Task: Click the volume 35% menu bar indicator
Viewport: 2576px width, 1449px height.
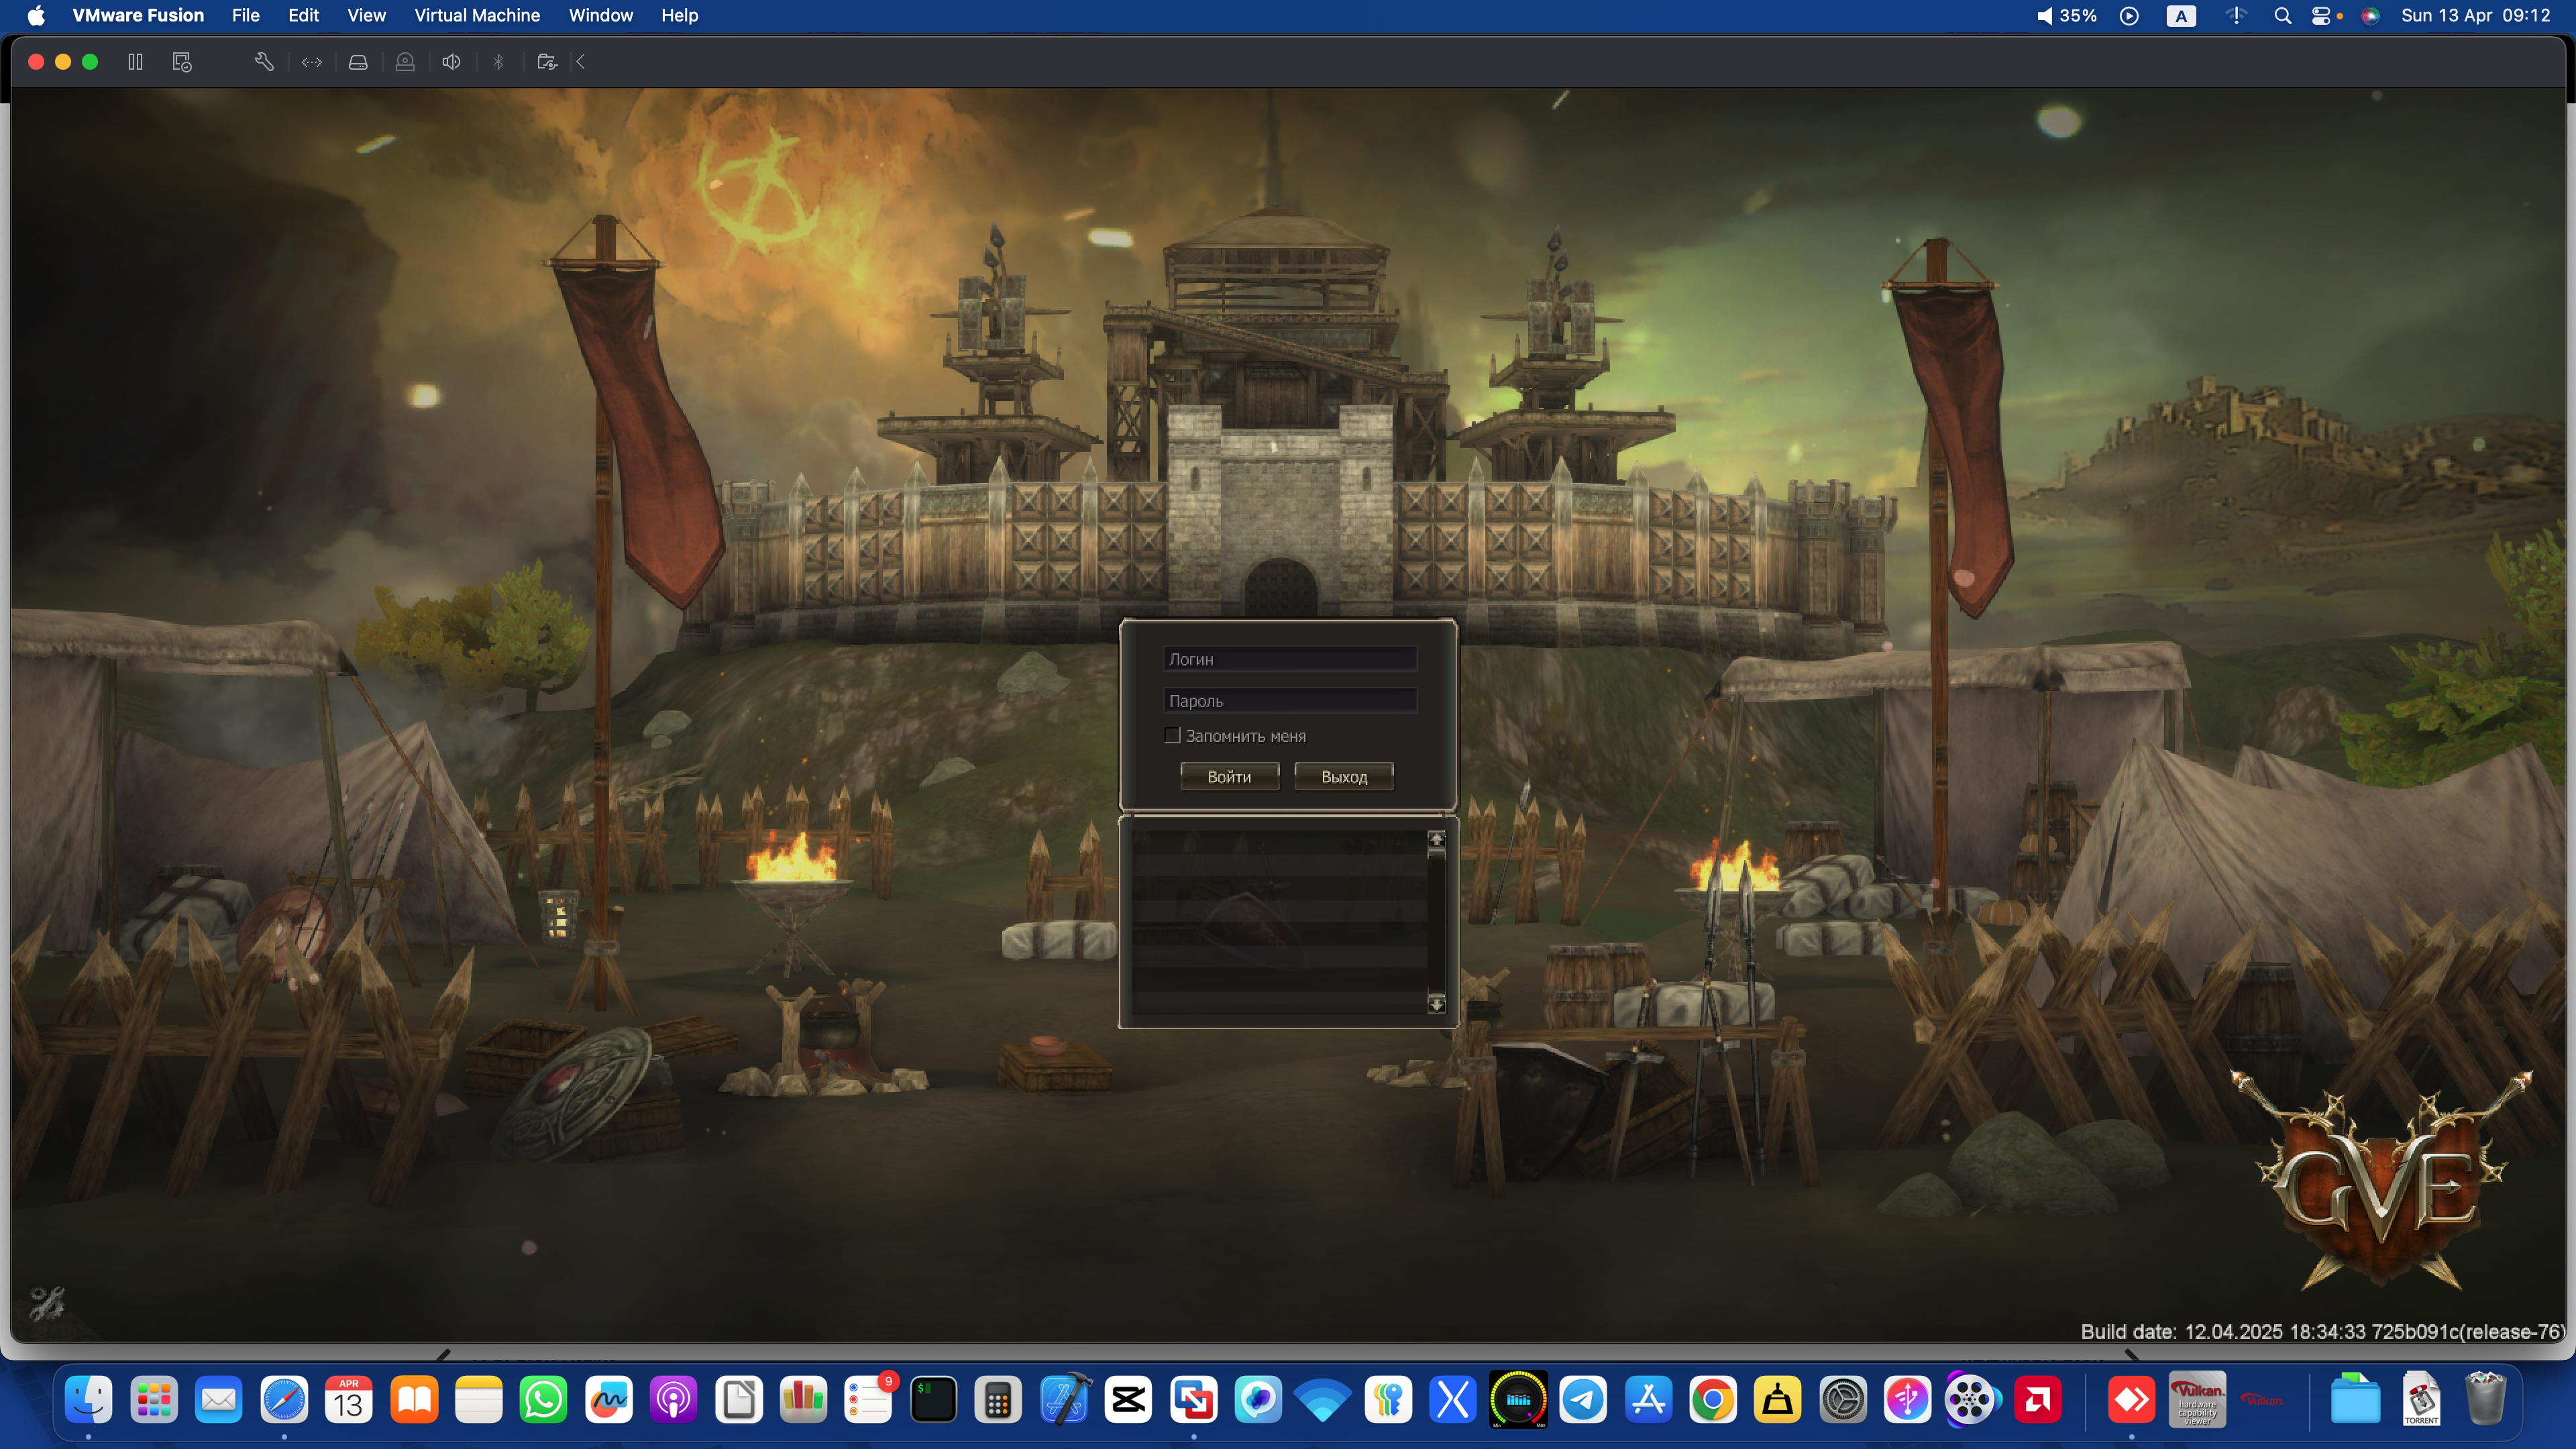Action: (x=2066, y=15)
